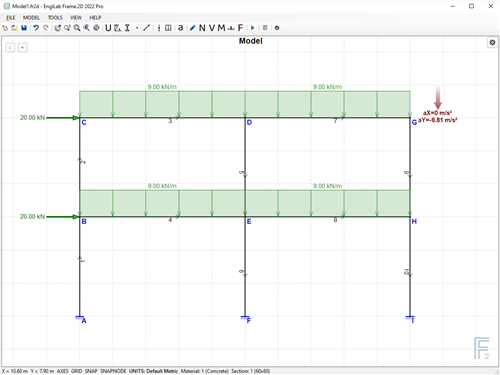Show the V shear force diagram
This screenshot has width=500, height=375.
pos(212,28)
